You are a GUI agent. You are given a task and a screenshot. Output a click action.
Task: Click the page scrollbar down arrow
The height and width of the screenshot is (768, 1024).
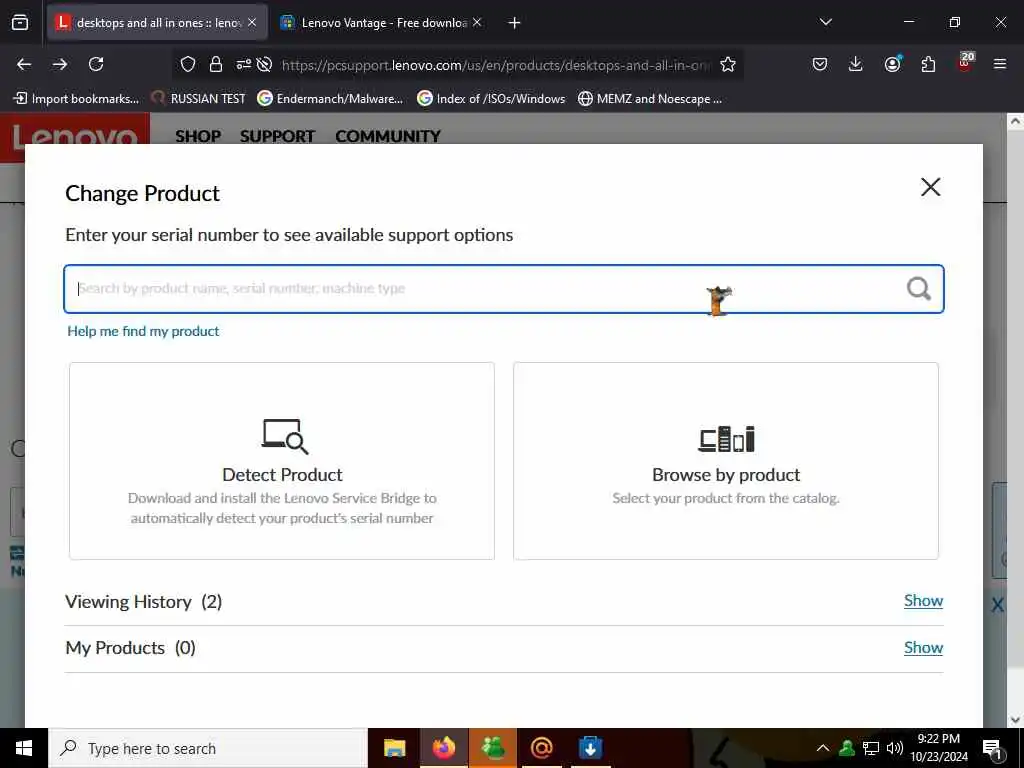(x=1015, y=720)
